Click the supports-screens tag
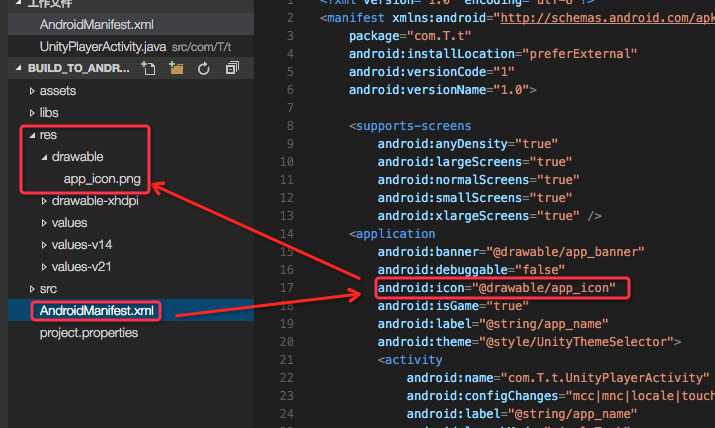 coord(410,126)
